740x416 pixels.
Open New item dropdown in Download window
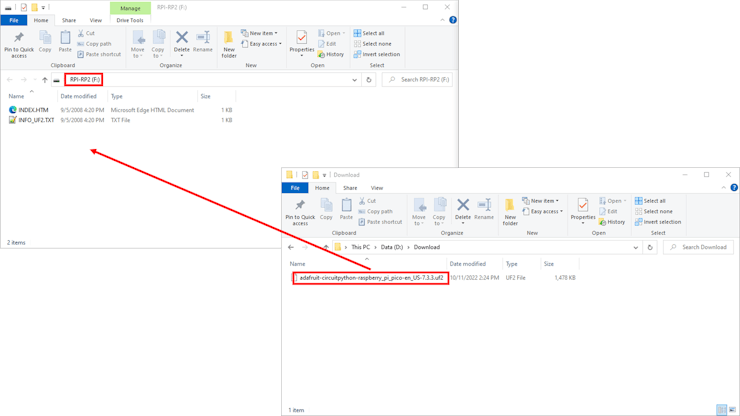click(540, 201)
